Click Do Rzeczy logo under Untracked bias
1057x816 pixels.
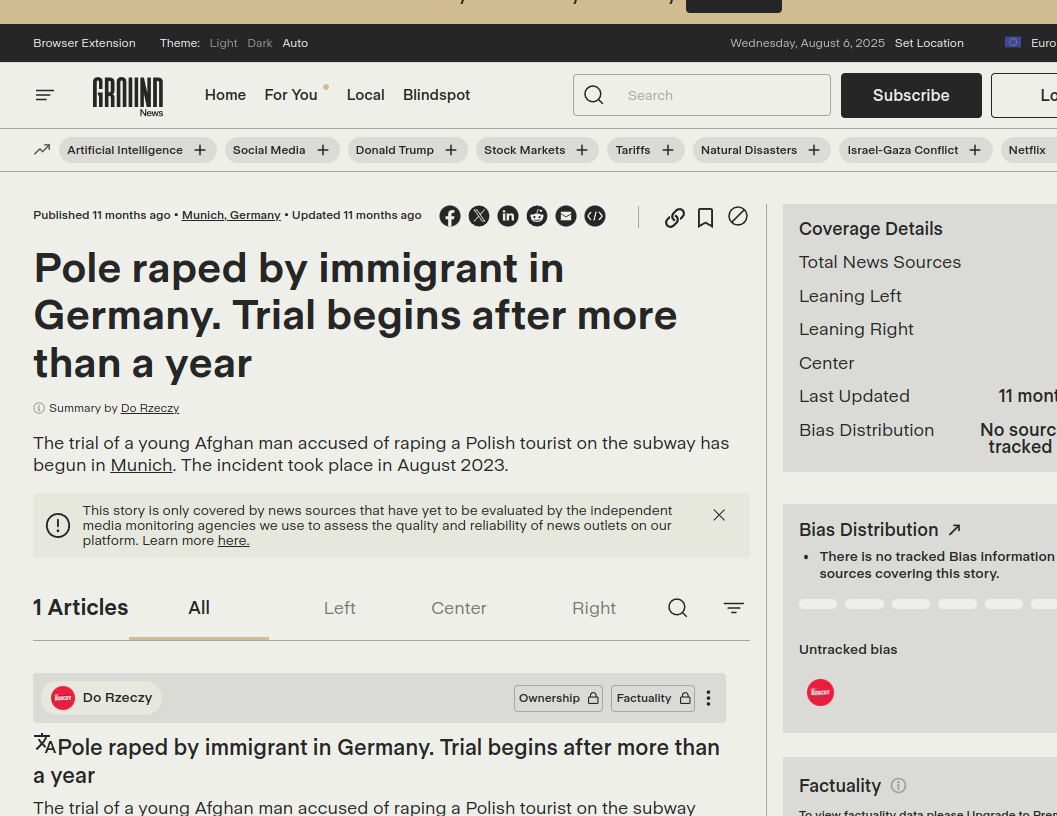point(820,693)
